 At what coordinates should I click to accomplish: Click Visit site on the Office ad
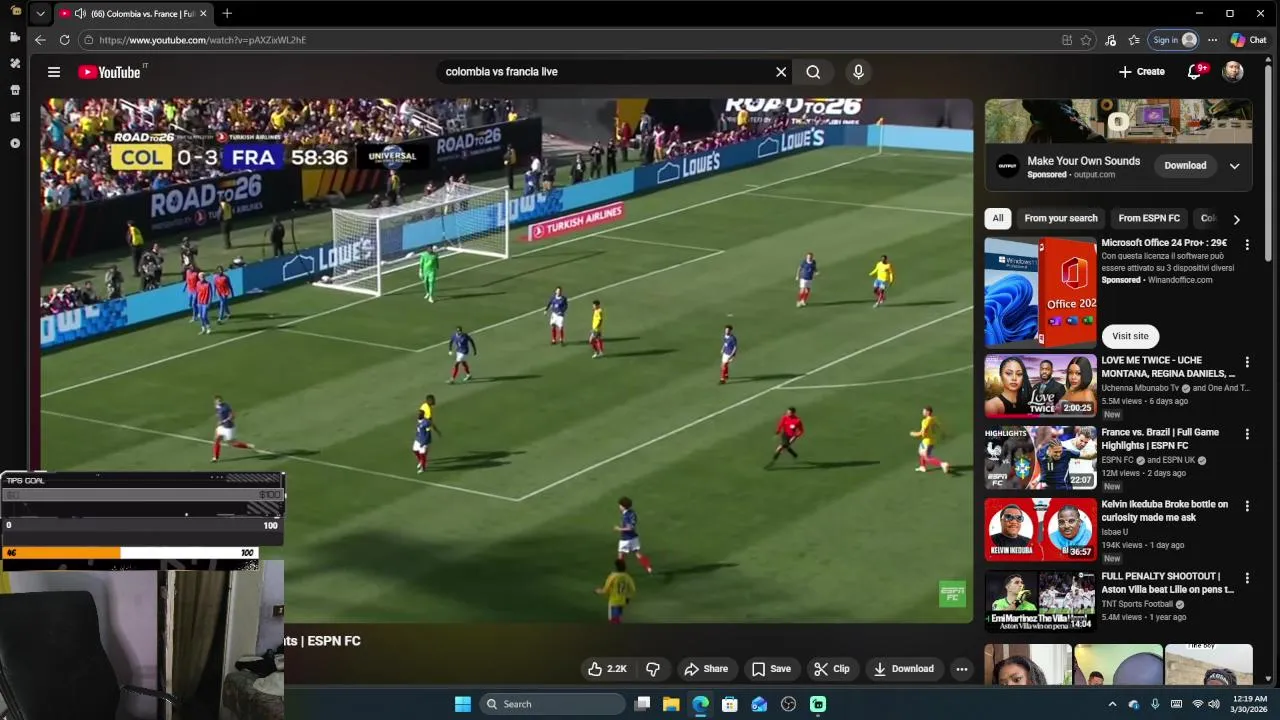[x=1130, y=336]
